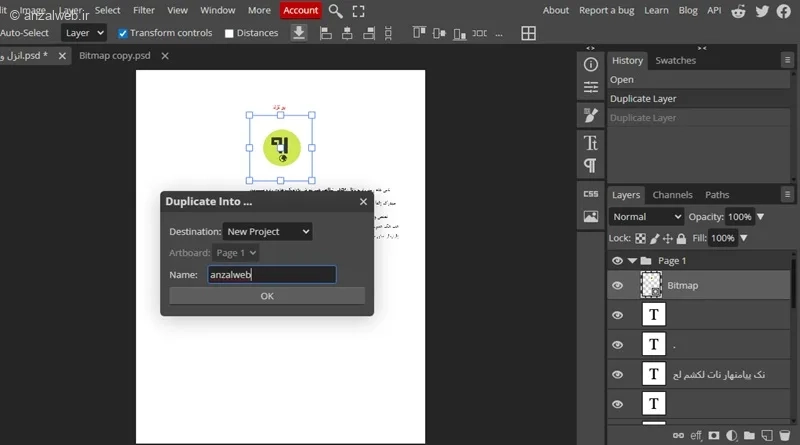Screen dimensions: 800x445
Task: Open the Properties sliders panel icon
Action: 591,87
